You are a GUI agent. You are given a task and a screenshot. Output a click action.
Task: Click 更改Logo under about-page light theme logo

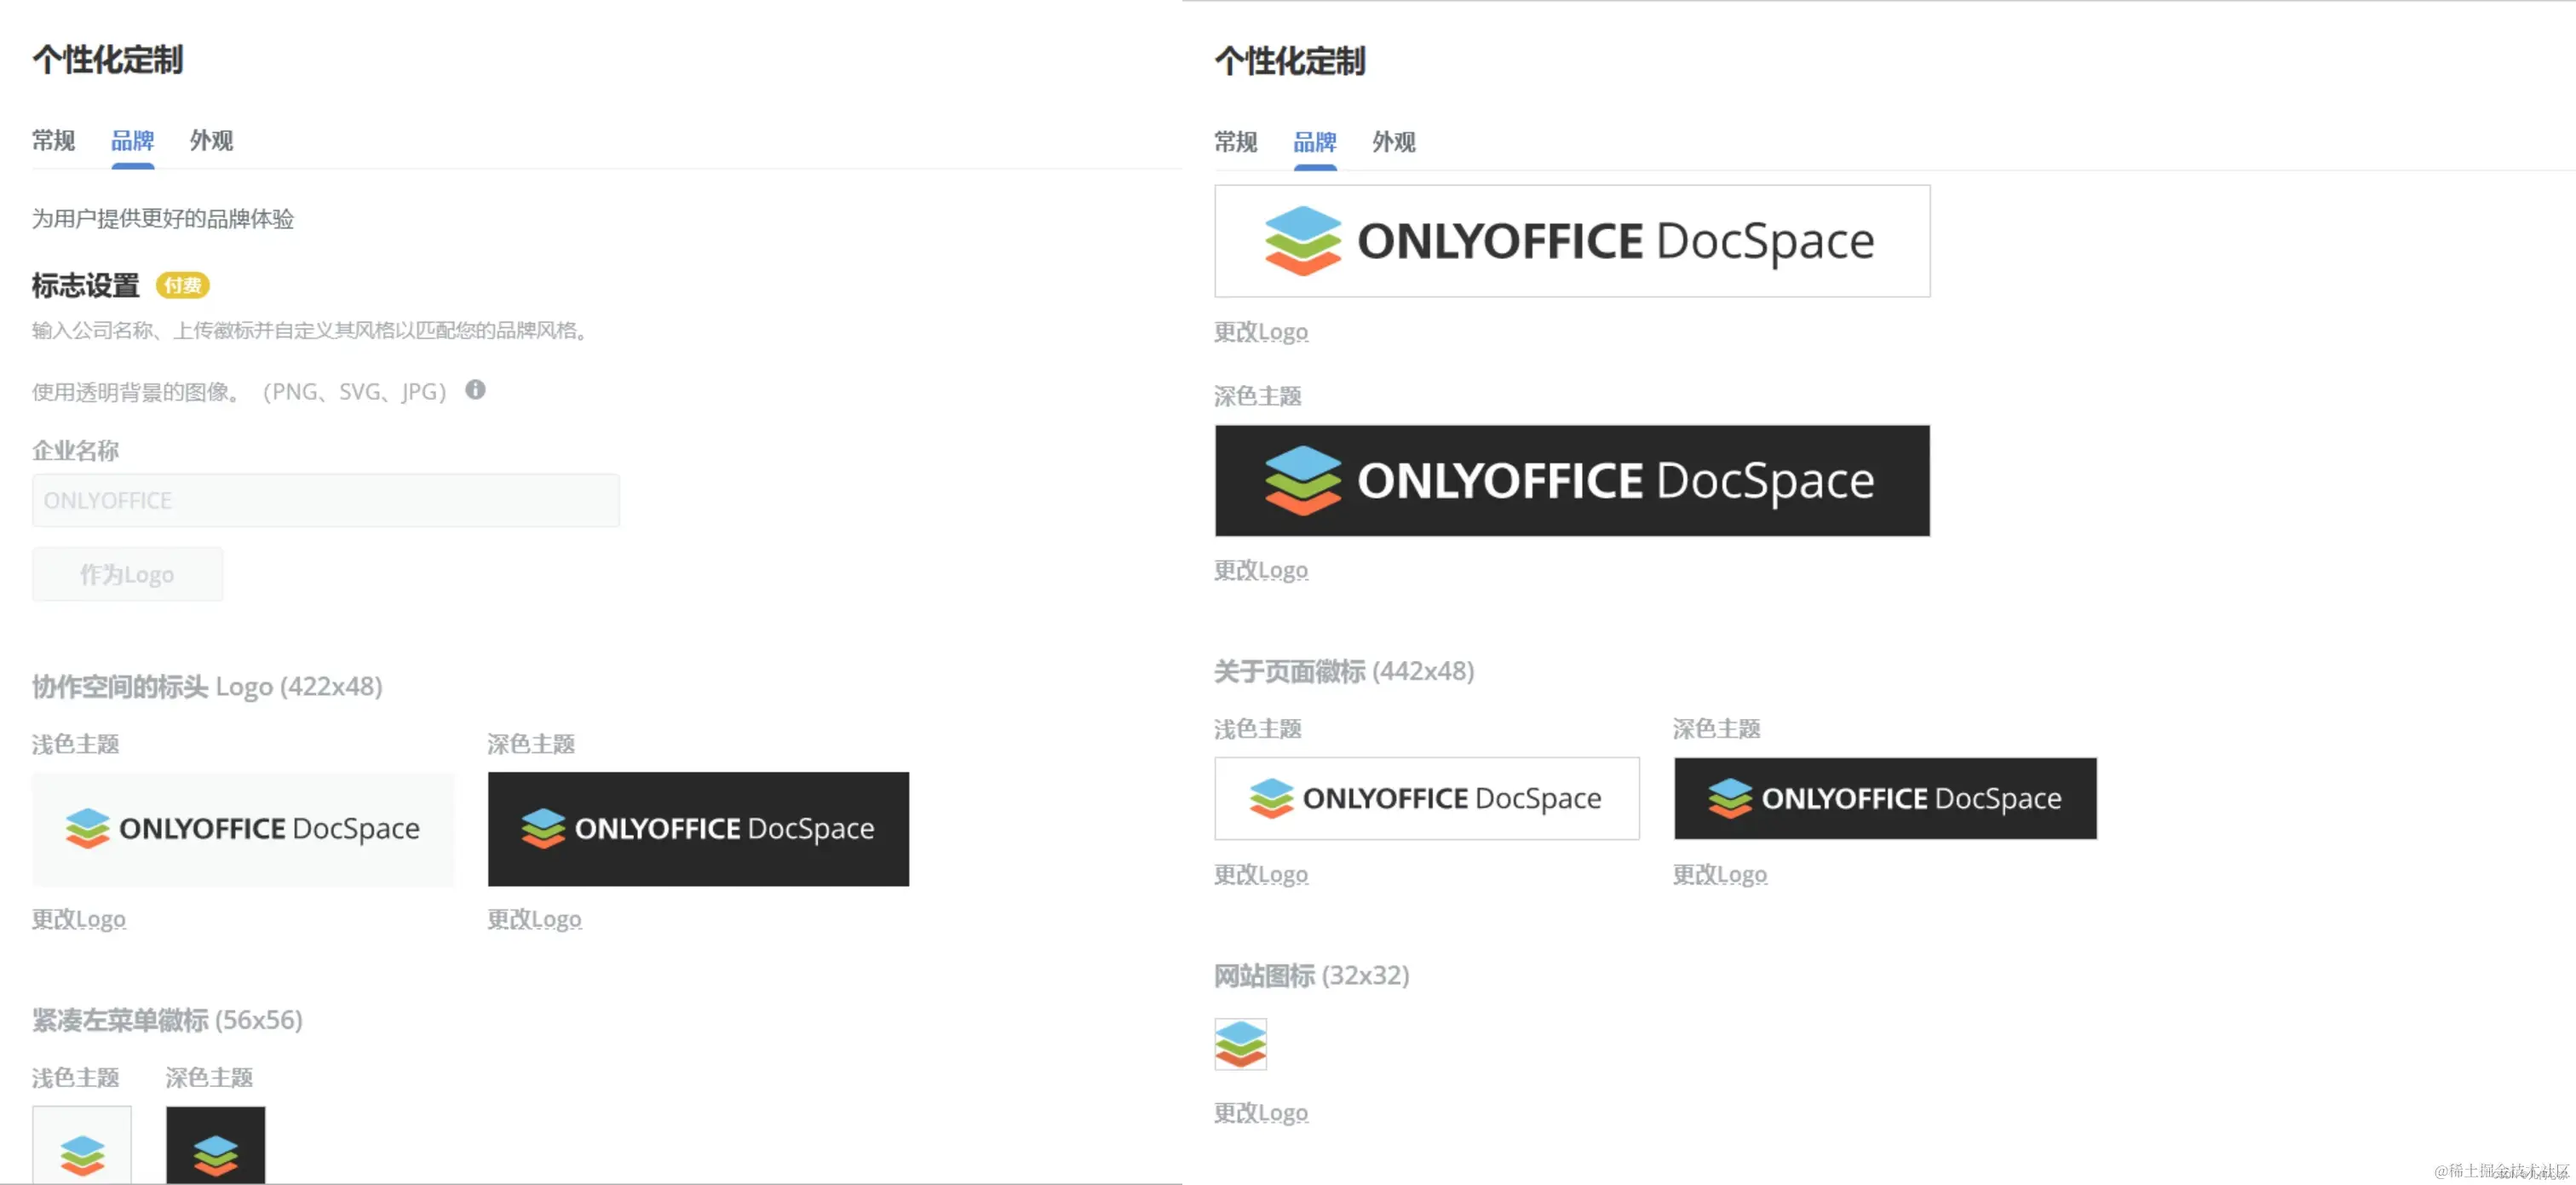pyautogui.click(x=1260, y=875)
